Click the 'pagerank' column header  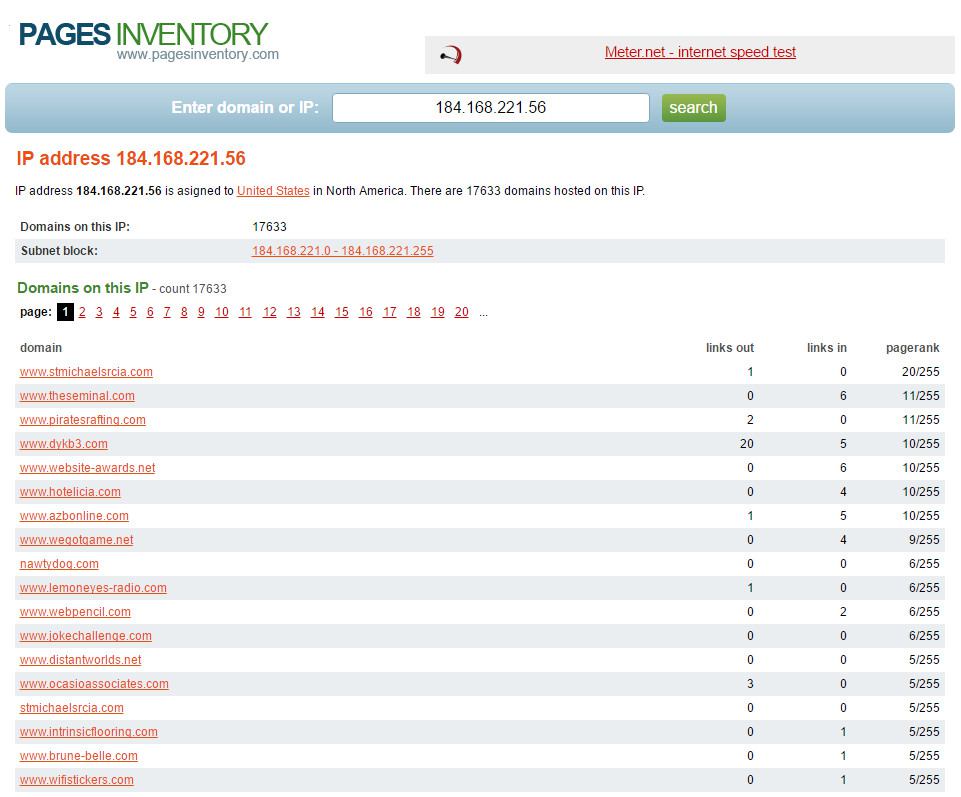(x=913, y=348)
